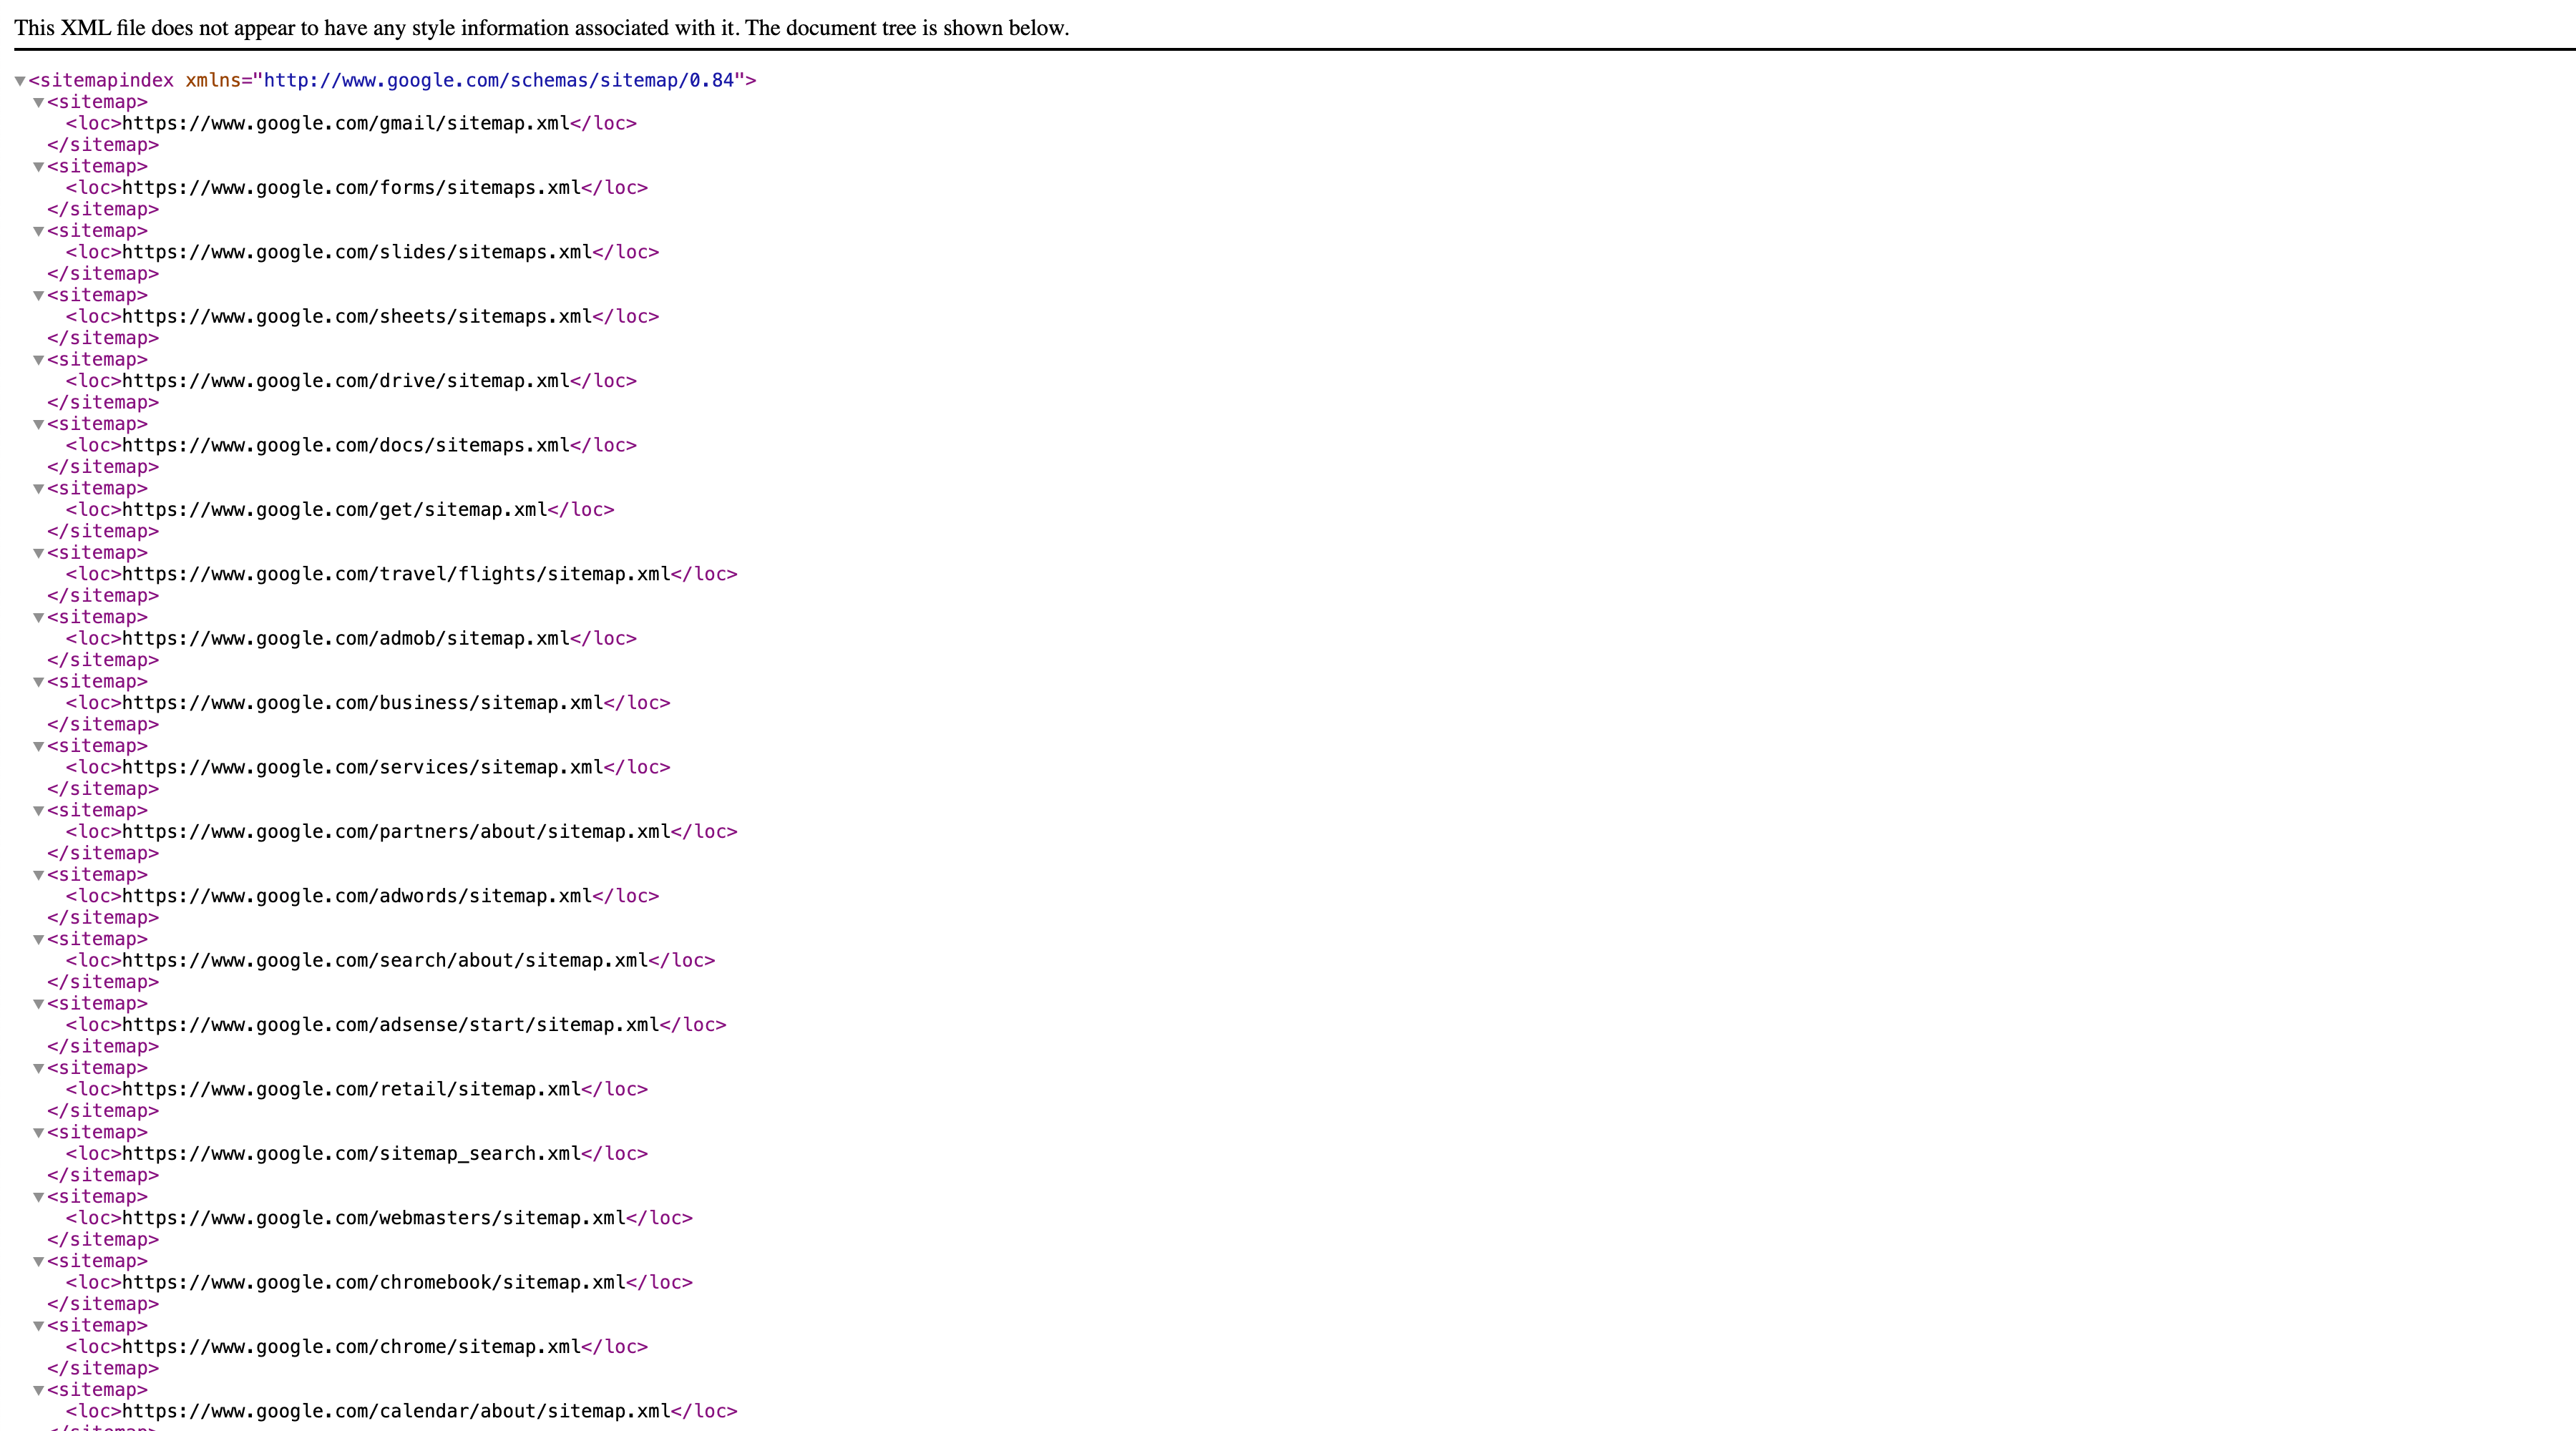Click the slides/sitemaps.xml URL text
This screenshot has width=2576, height=1431.
click(357, 252)
